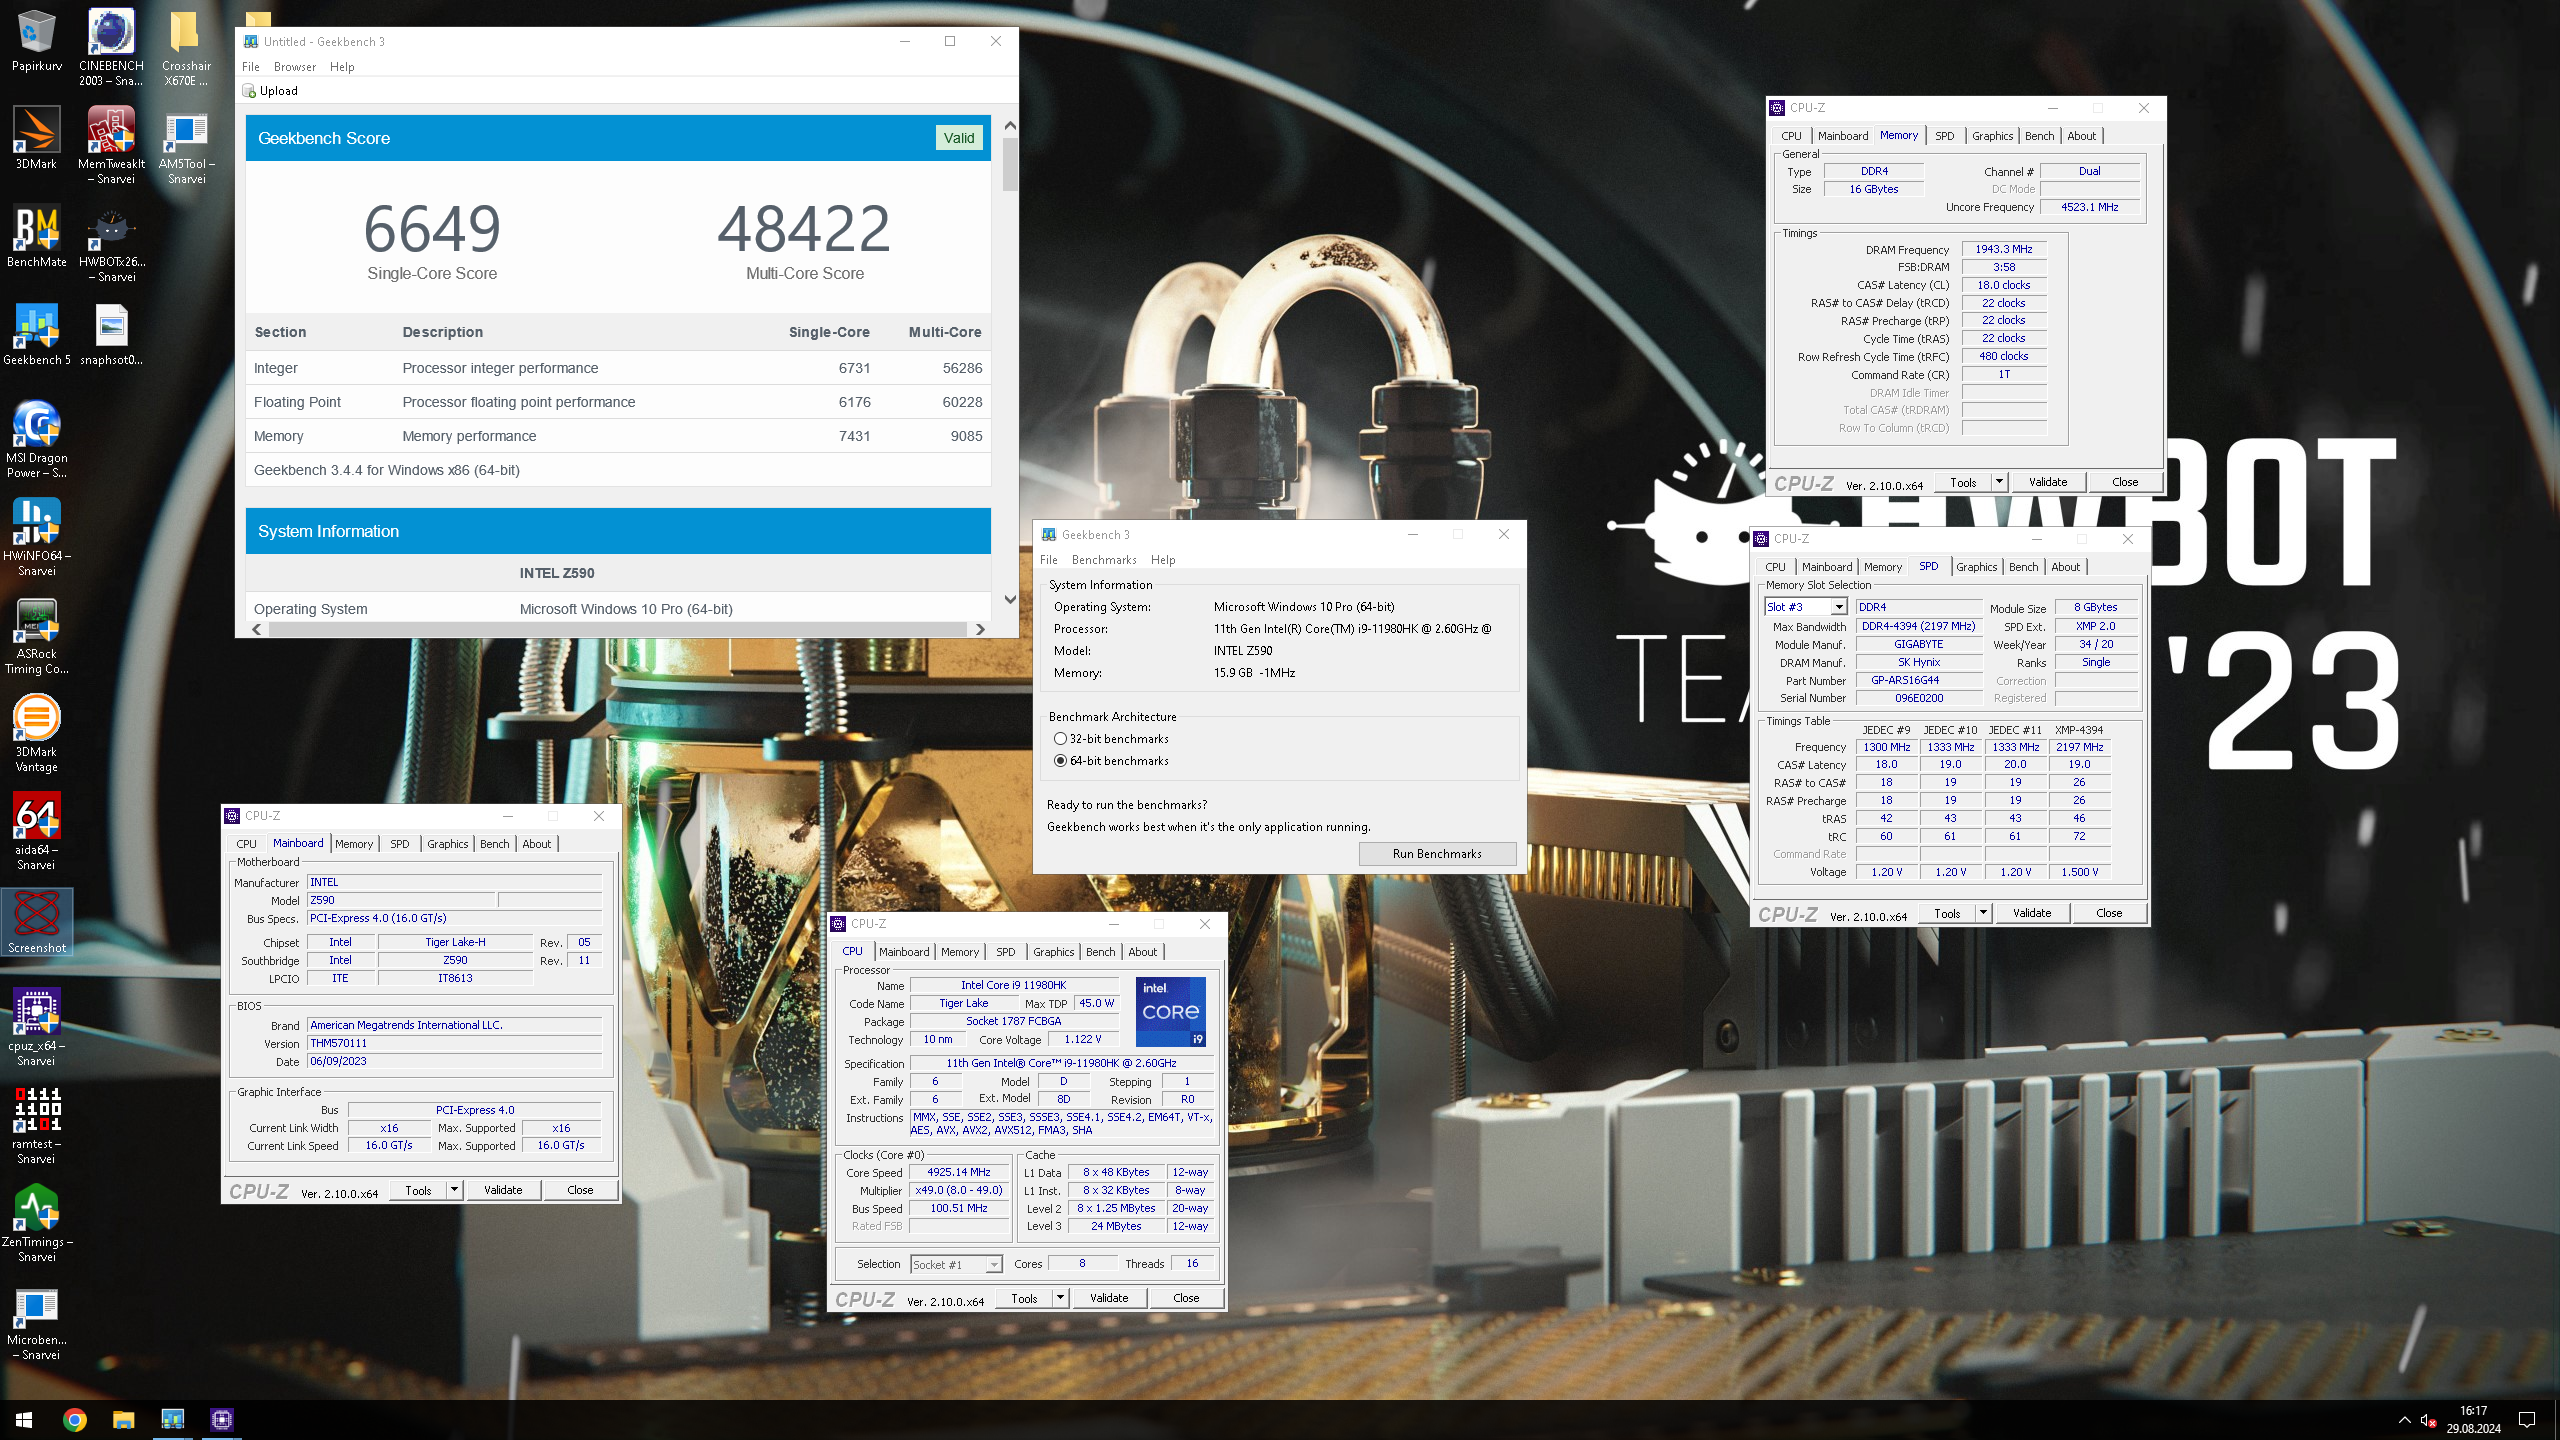This screenshot has width=2560, height=1440.
Task: Launch ramtest shortcut
Action: pyautogui.click(x=37, y=1125)
